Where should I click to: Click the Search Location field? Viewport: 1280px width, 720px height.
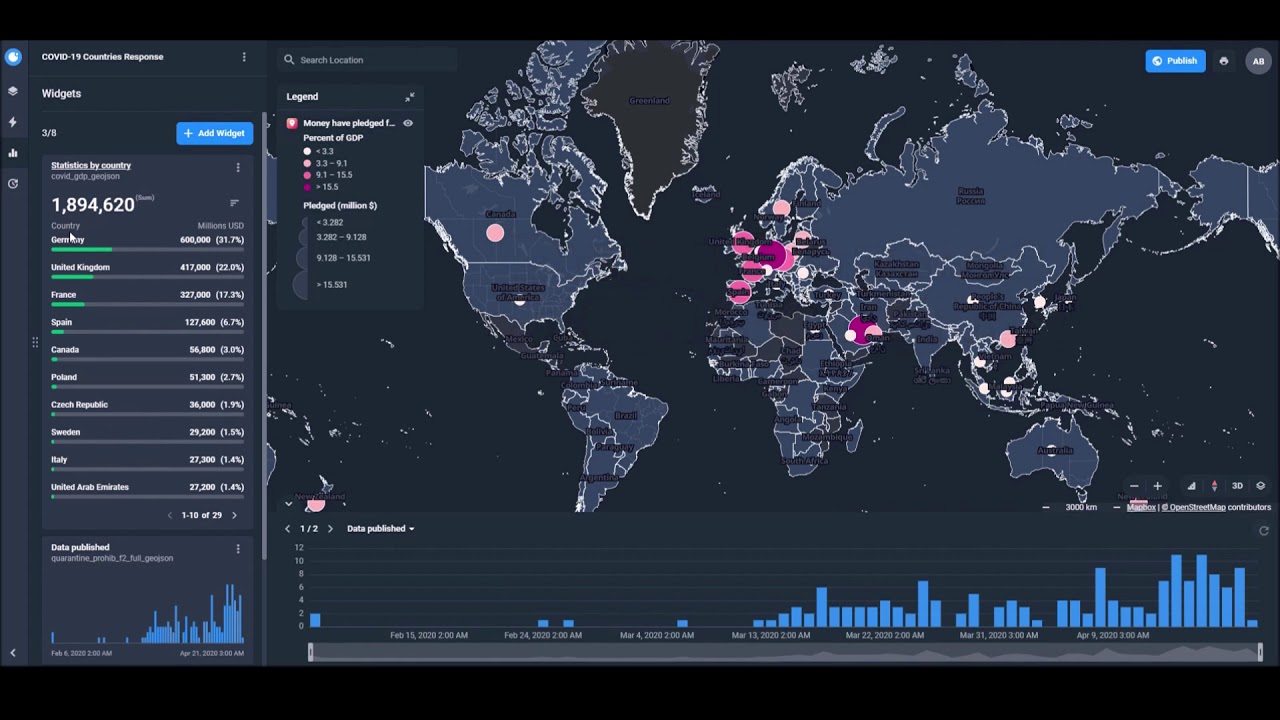tap(368, 60)
